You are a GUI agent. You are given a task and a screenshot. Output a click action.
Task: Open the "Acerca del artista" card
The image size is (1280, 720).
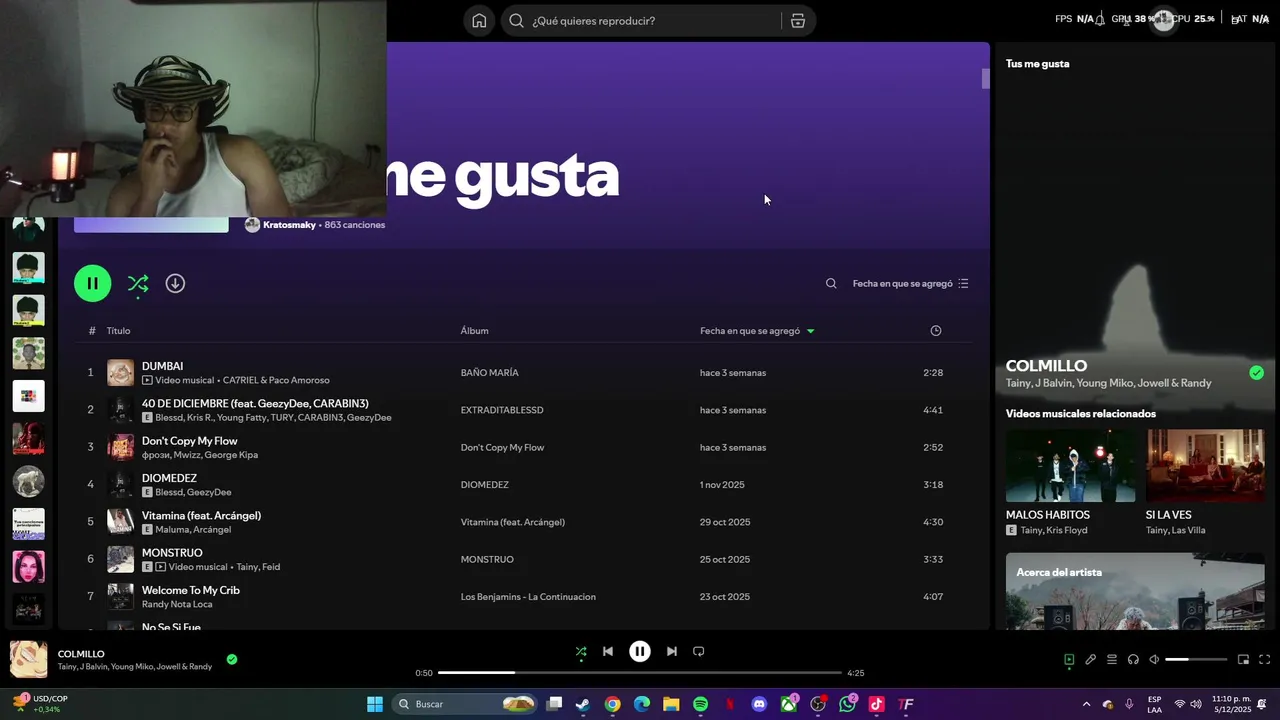[1135, 591]
